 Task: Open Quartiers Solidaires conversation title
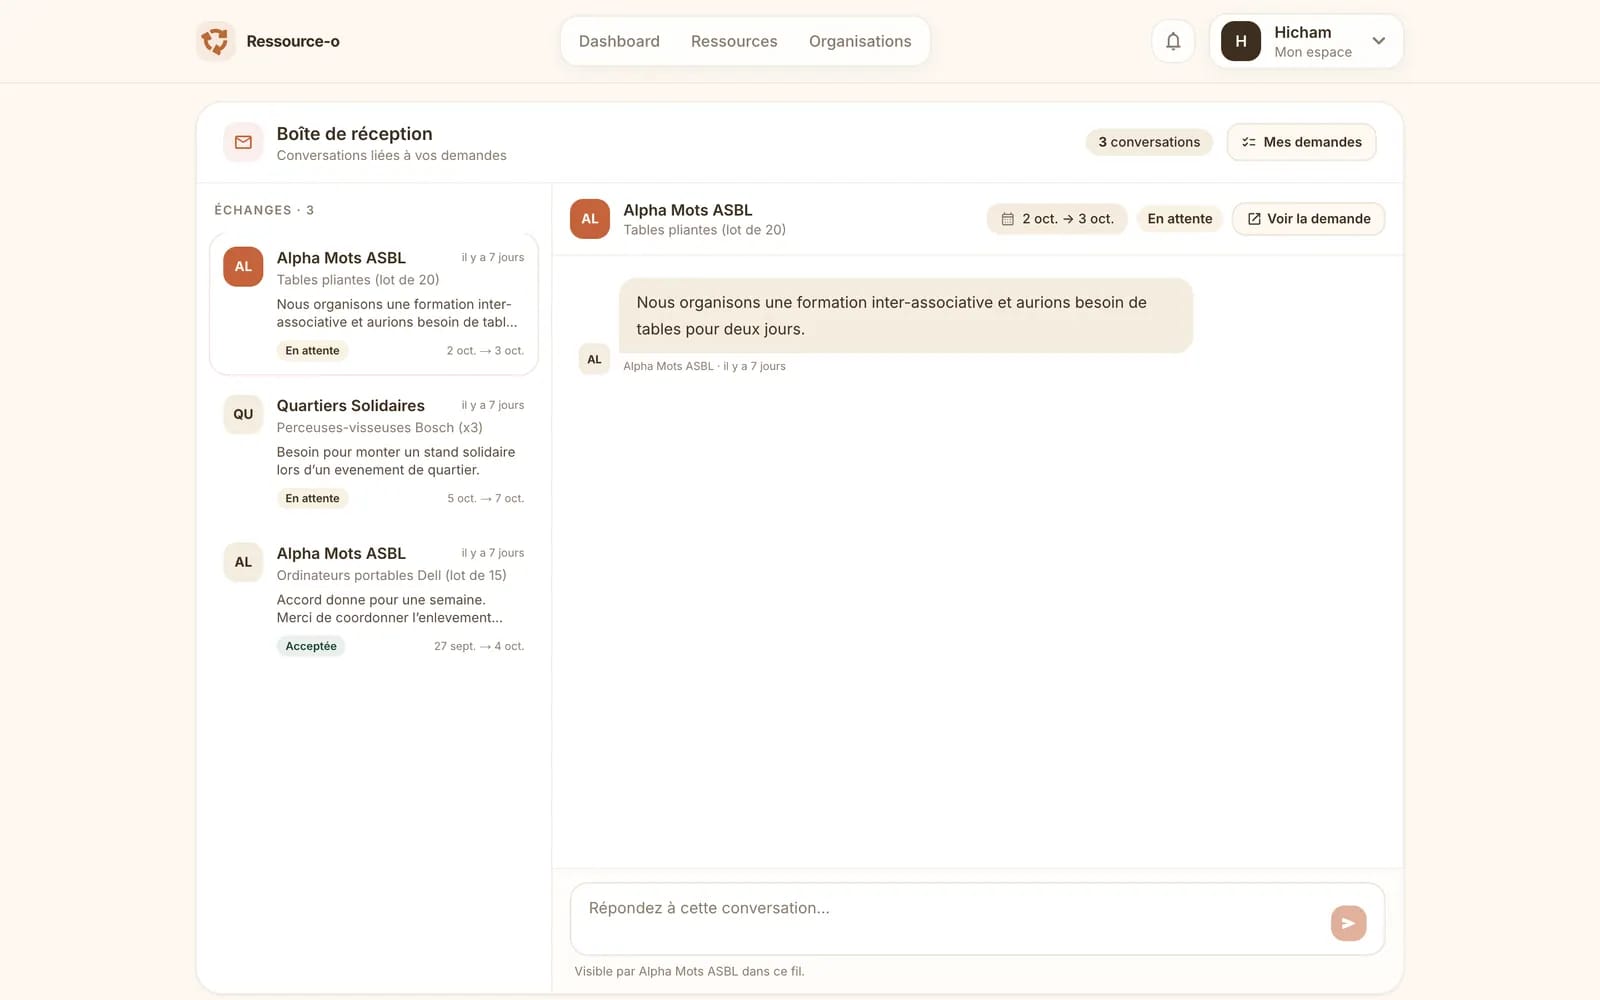(351, 405)
